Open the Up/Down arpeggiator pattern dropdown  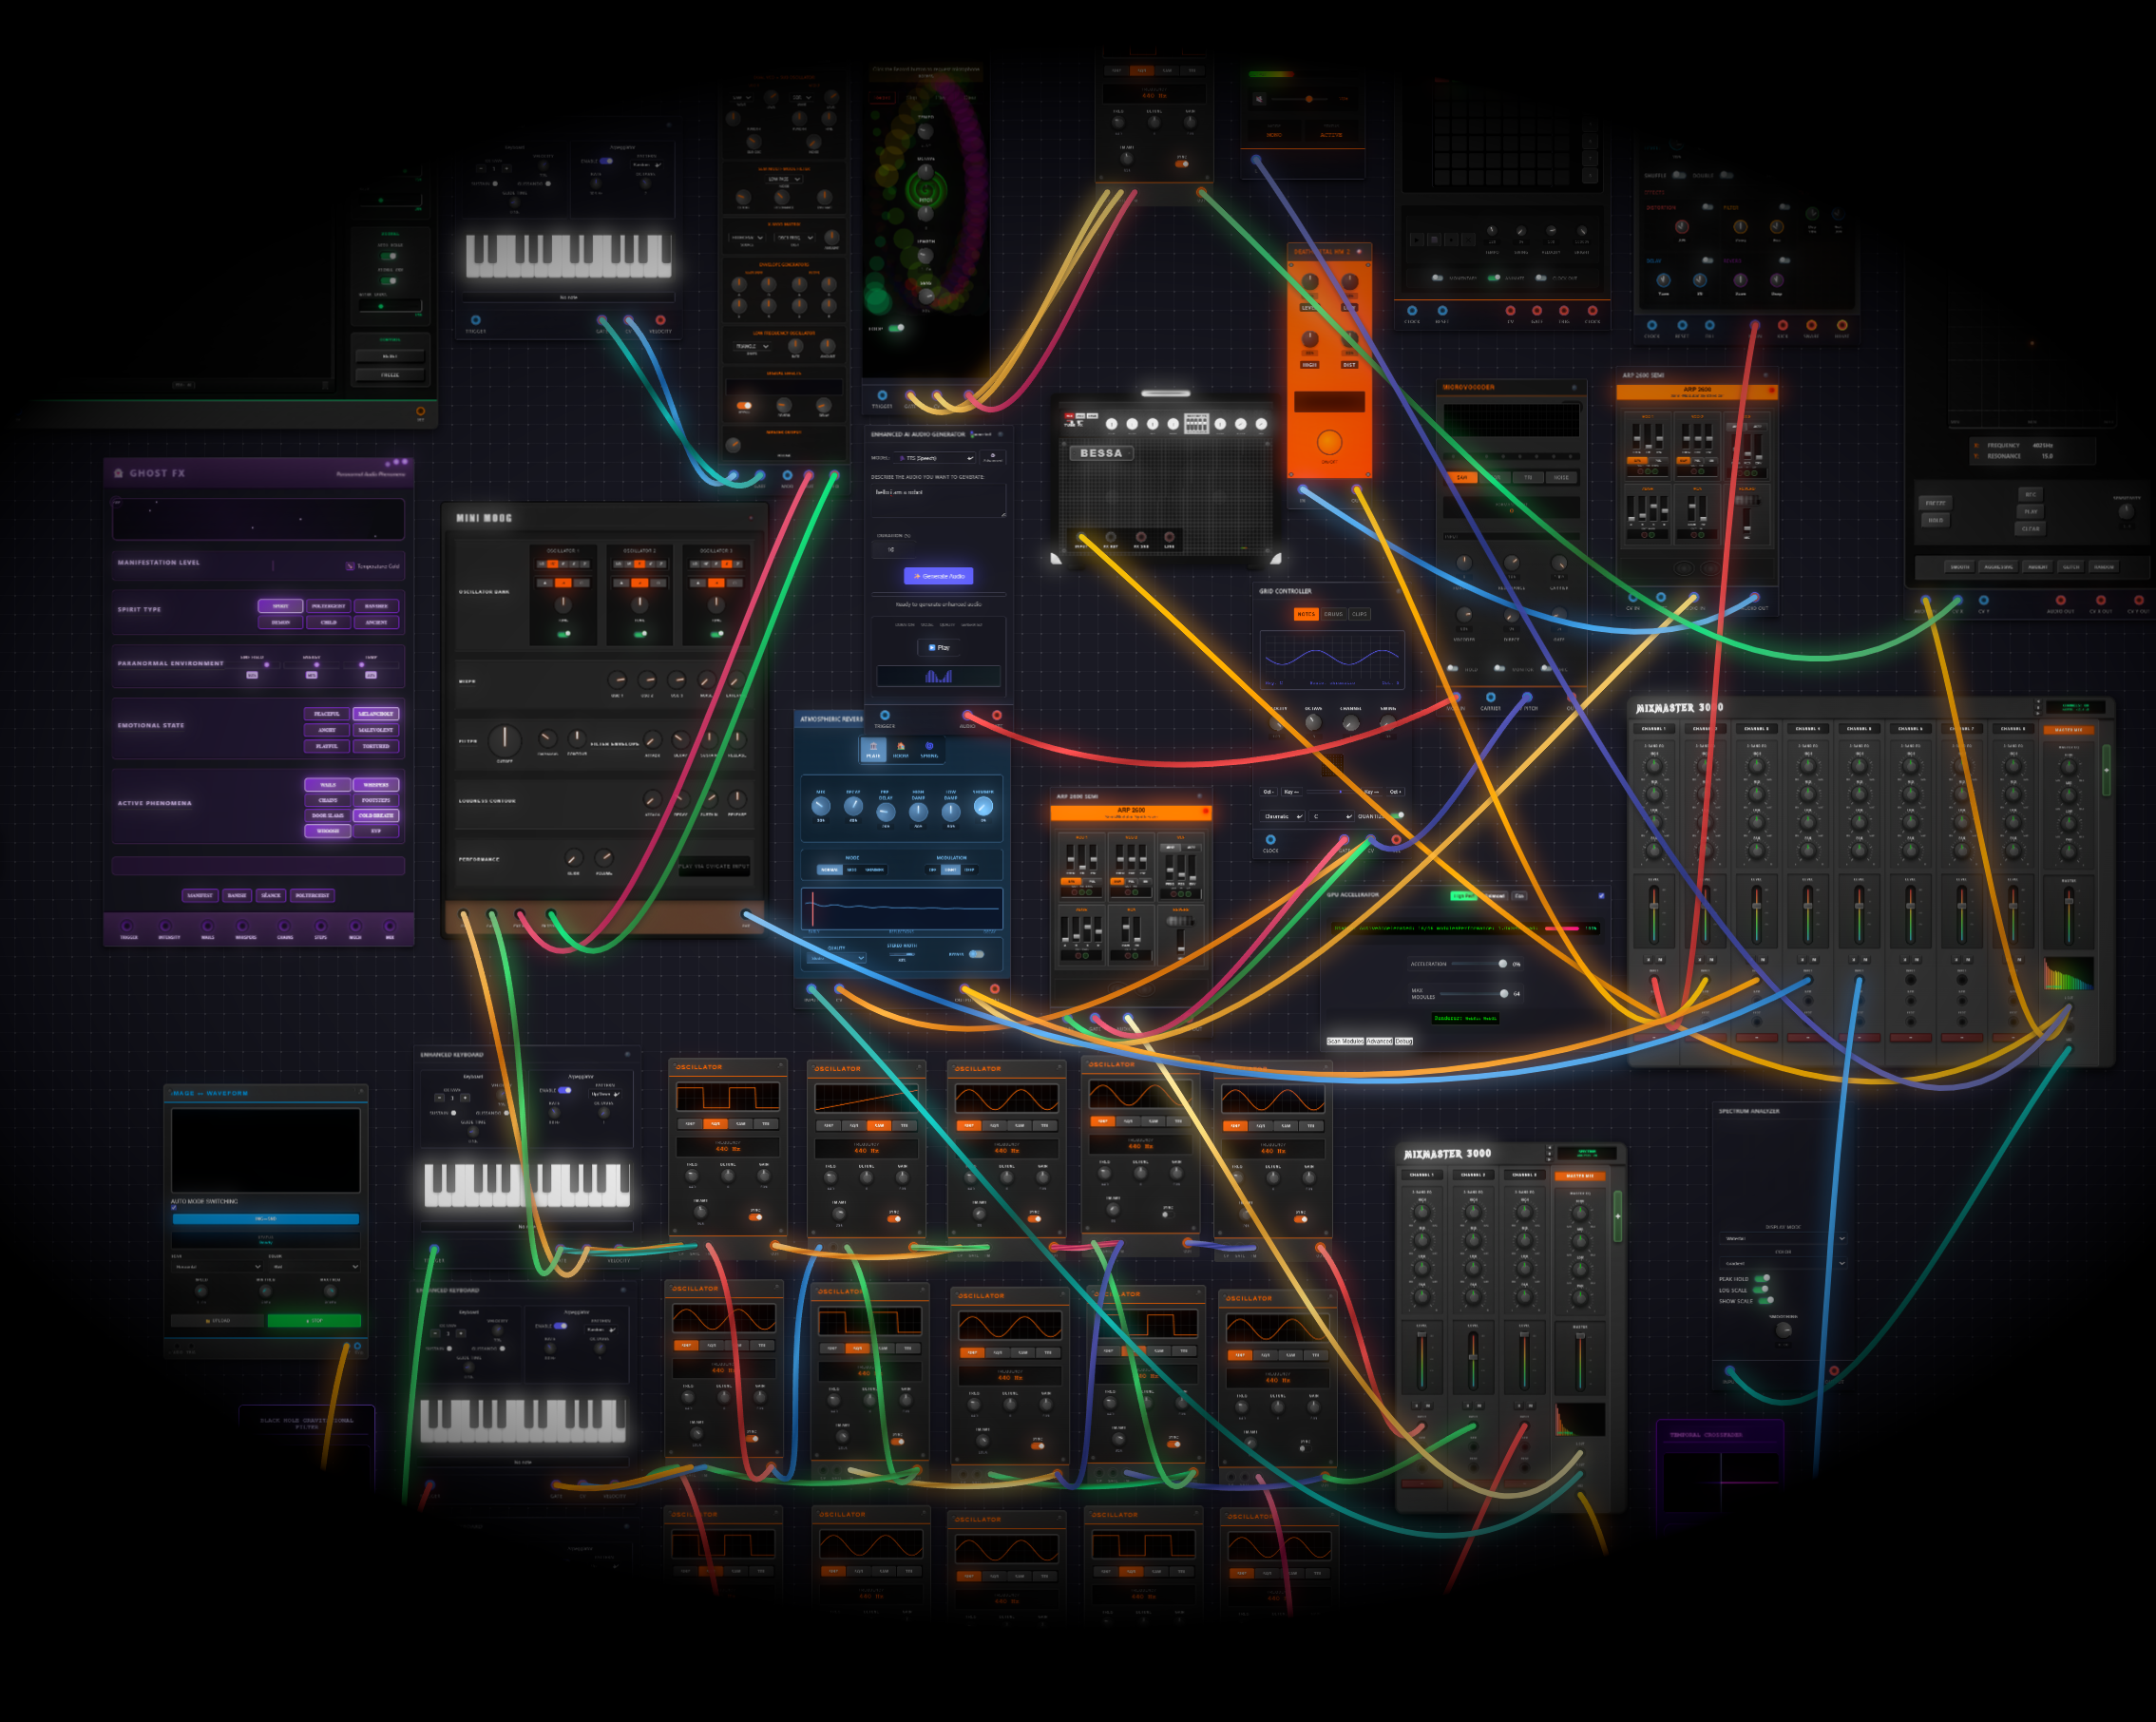point(605,1094)
